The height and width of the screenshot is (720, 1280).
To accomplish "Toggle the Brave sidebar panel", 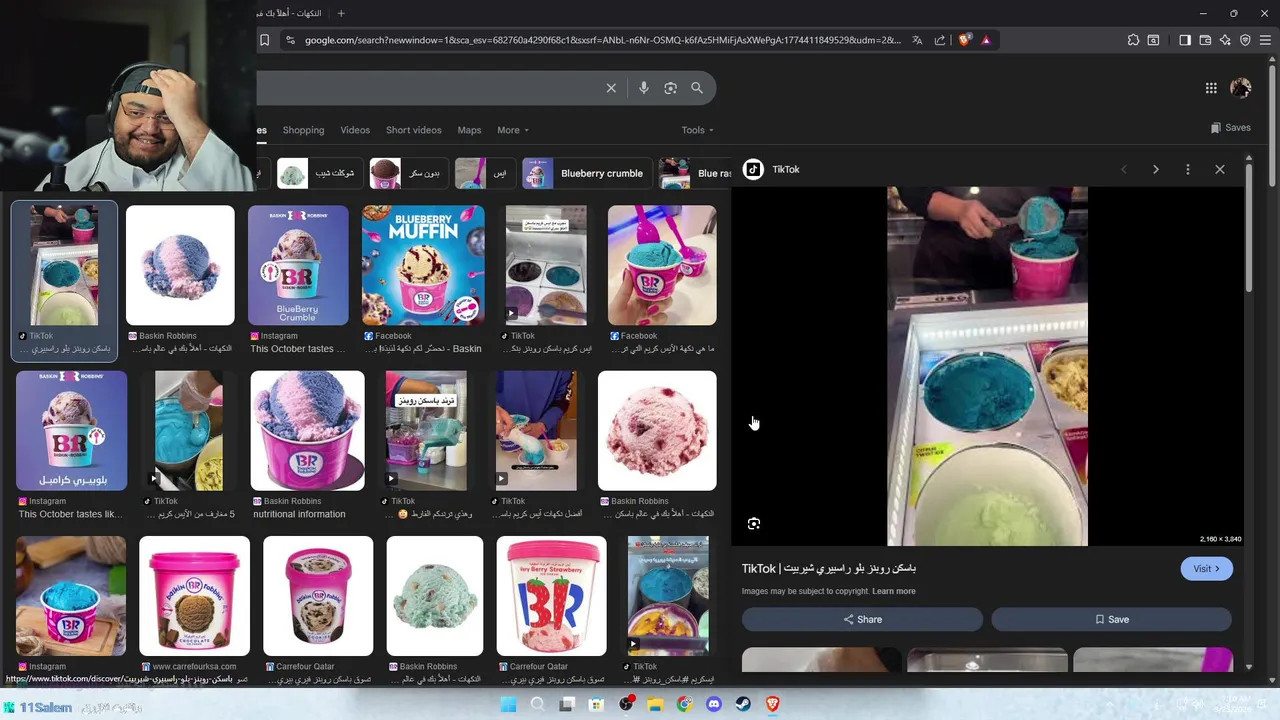I will (1185, 40).
